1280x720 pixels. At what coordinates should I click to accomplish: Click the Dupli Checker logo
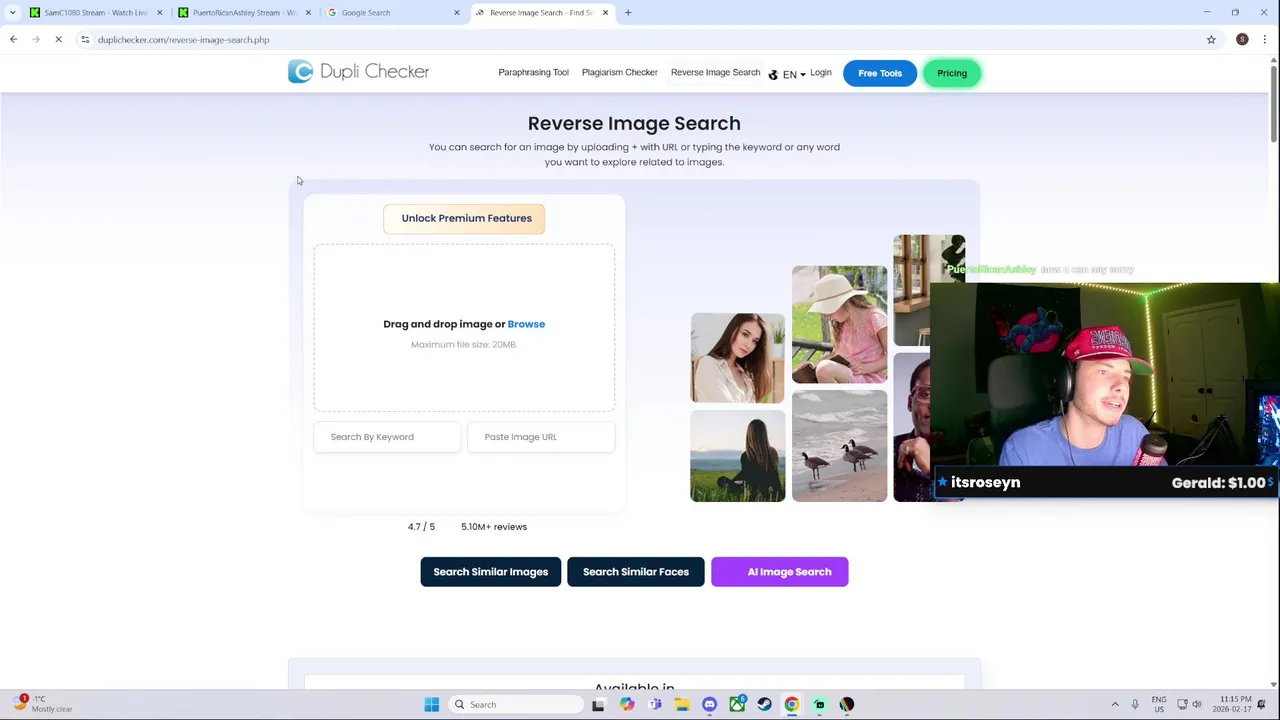click(358, 72)
